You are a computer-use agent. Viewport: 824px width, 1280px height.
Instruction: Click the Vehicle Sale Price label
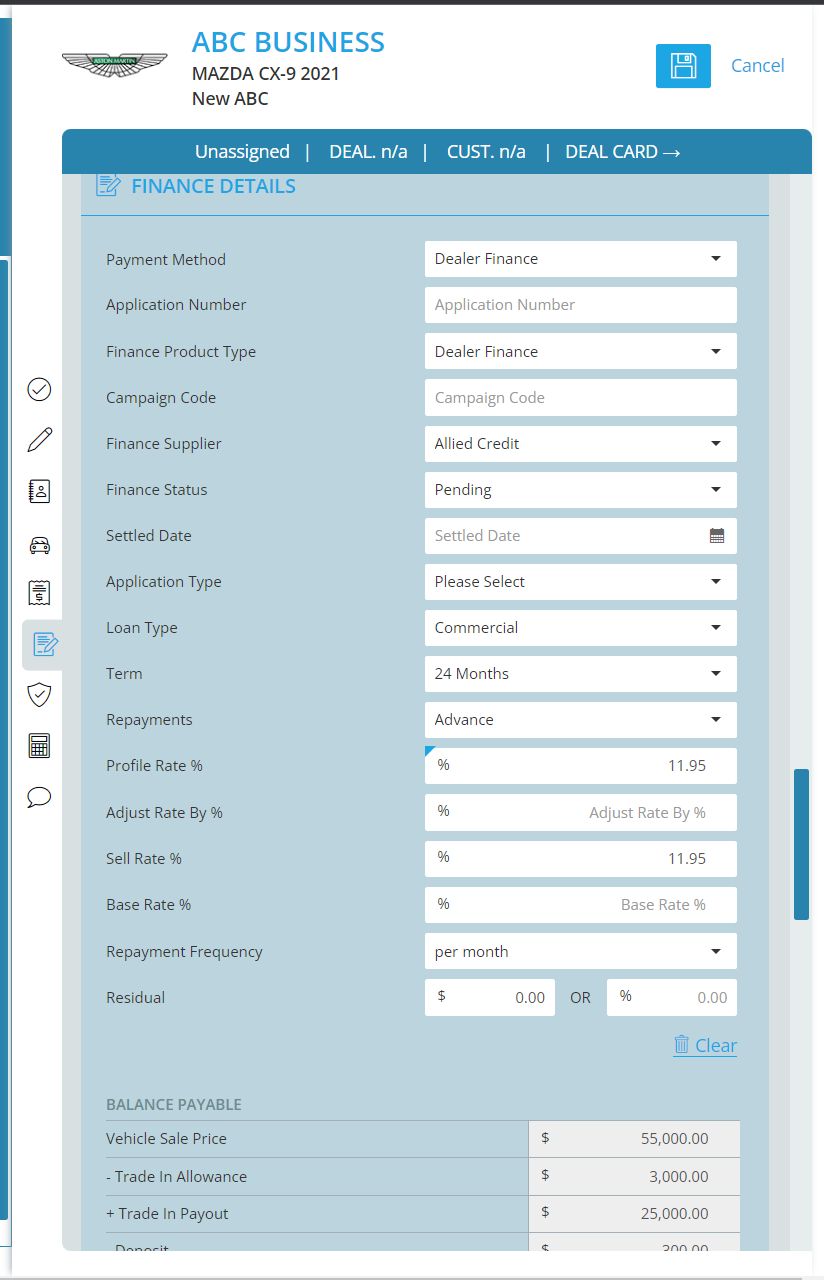166,1139
